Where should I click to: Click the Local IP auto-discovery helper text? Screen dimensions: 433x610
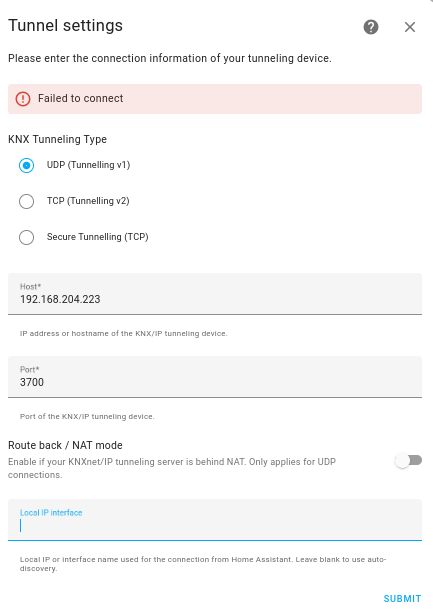(203, 564)
